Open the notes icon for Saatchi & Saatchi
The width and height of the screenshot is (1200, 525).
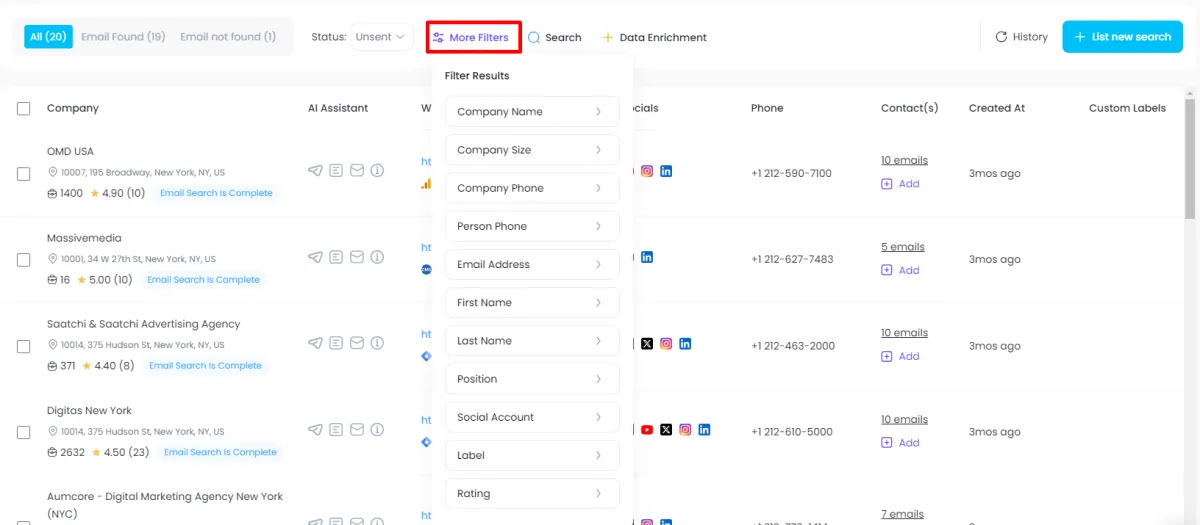pos(337,343)
